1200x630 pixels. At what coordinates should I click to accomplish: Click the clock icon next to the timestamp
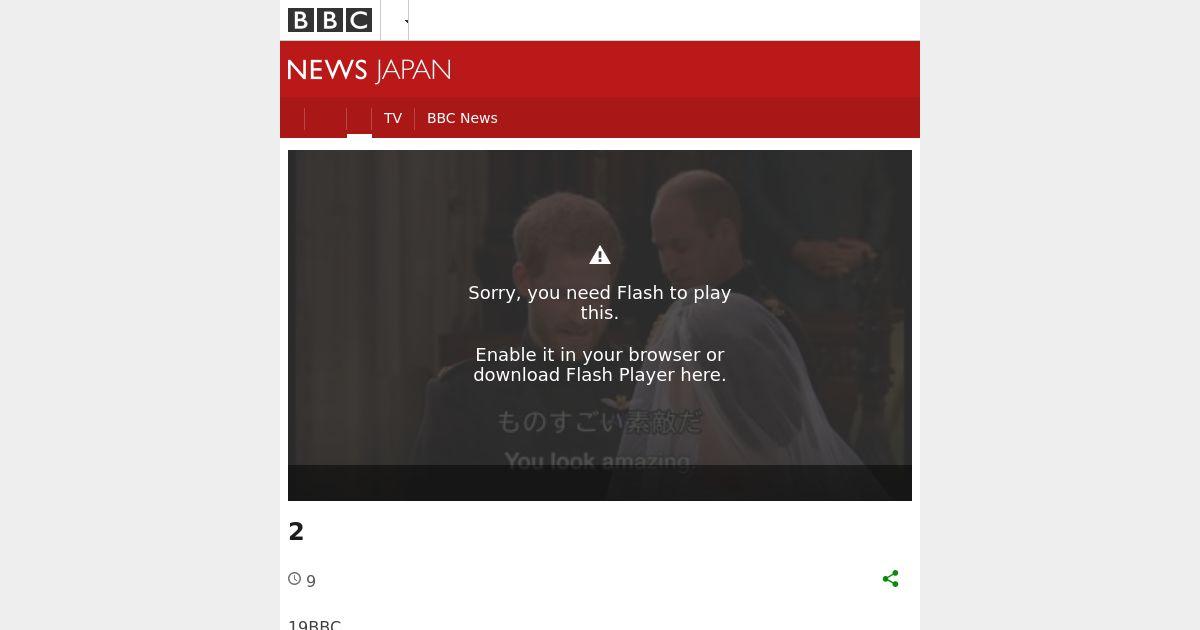[295, 578]
